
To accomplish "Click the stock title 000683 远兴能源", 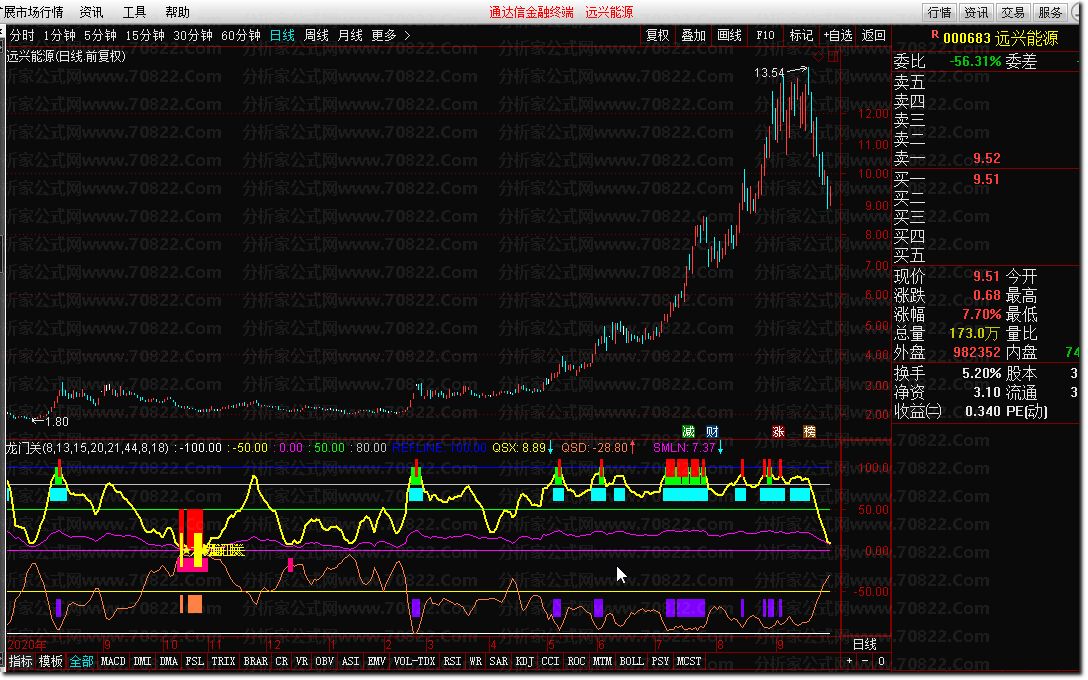I will tap(1001, 39).
